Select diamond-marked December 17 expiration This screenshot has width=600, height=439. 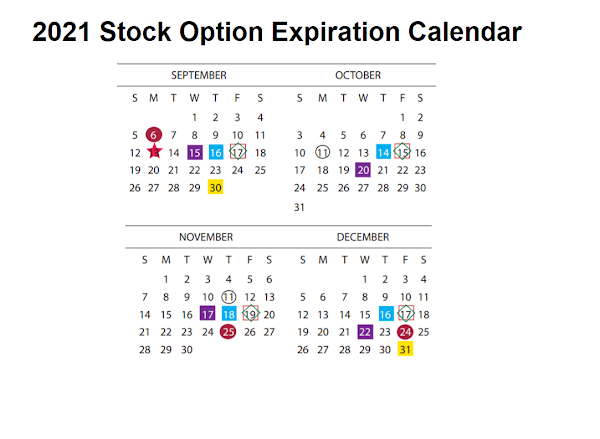[x=406, y=314]
